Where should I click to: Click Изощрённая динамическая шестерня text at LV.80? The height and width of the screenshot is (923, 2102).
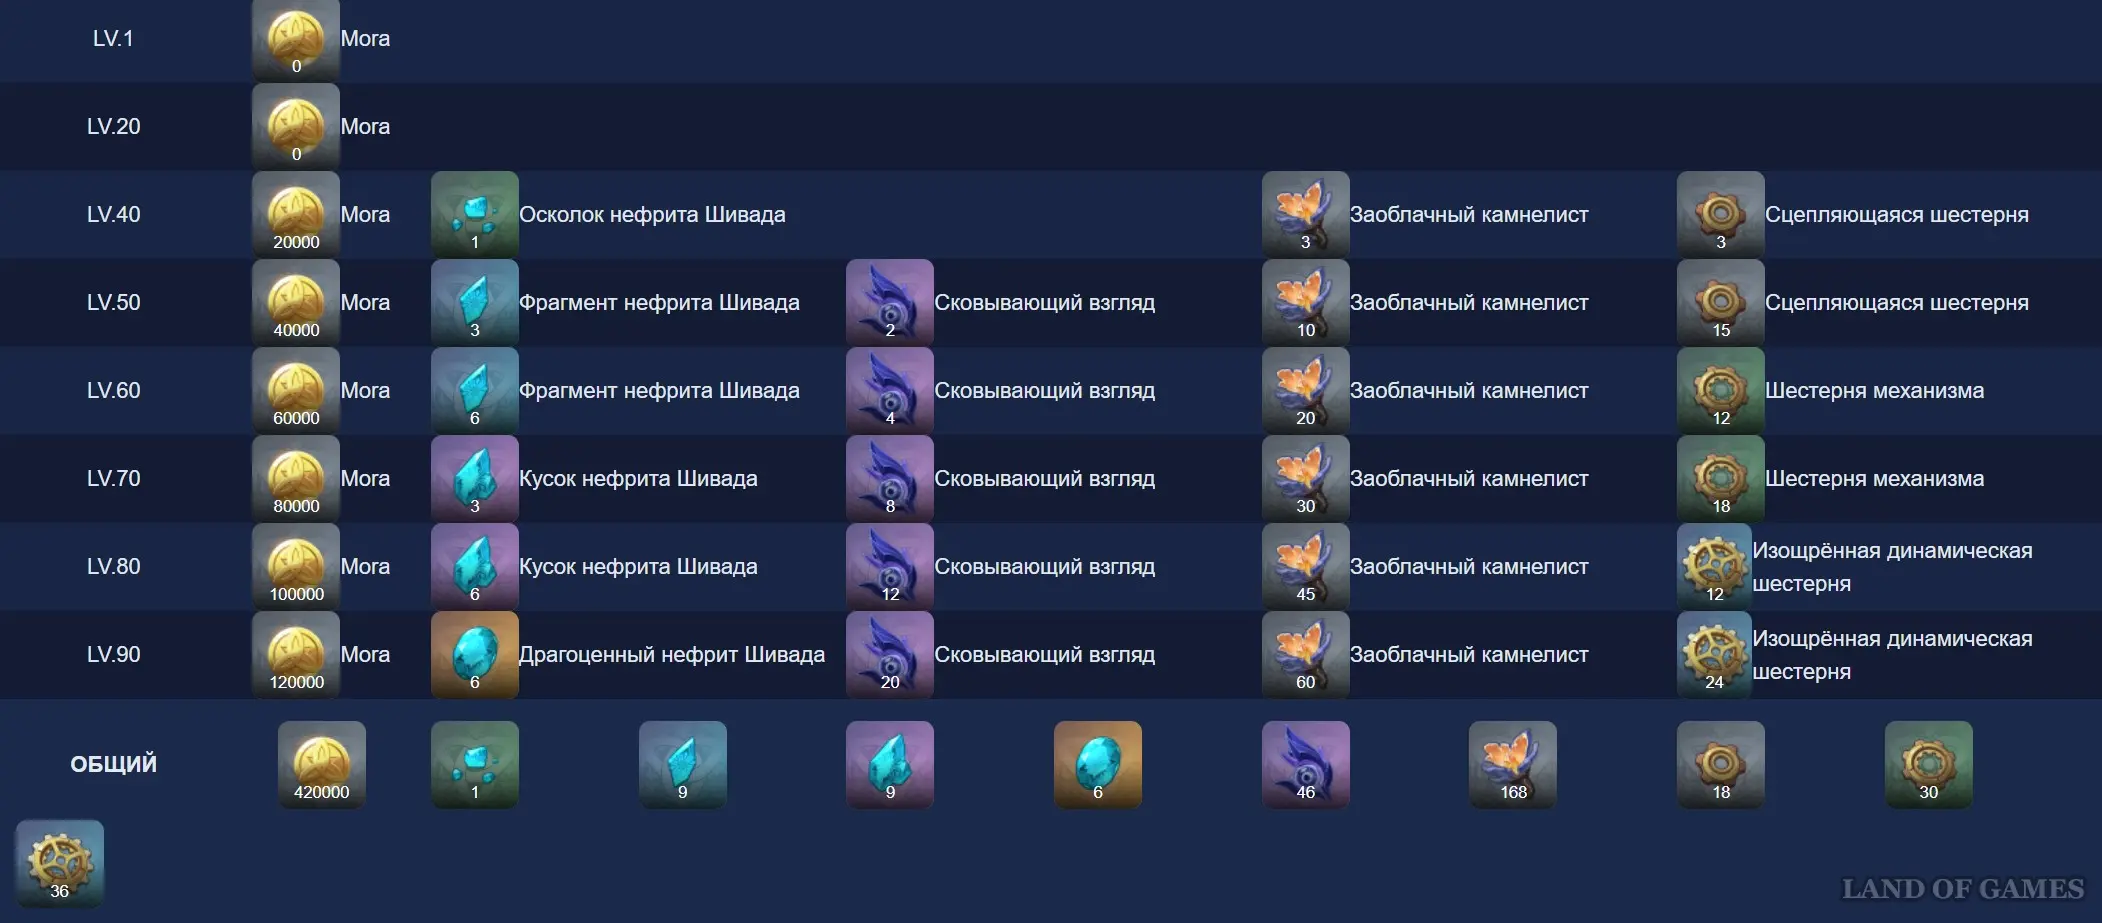click(x=1892, y=567)
